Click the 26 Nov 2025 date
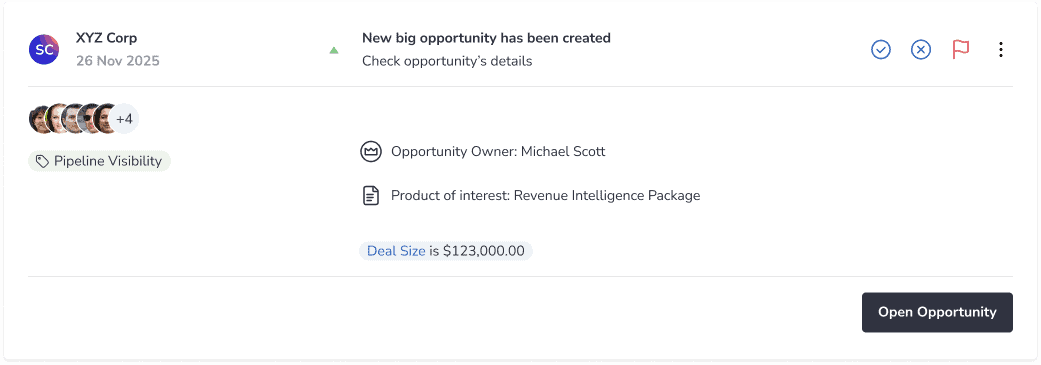This screenshot has width=1041, height=365. [118, 61]
